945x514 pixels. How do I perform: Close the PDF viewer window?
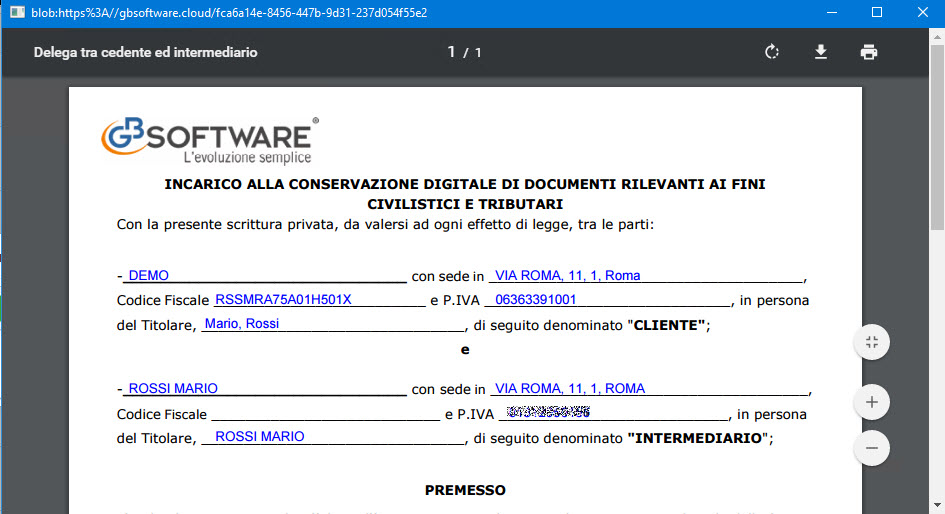point(923,13)
